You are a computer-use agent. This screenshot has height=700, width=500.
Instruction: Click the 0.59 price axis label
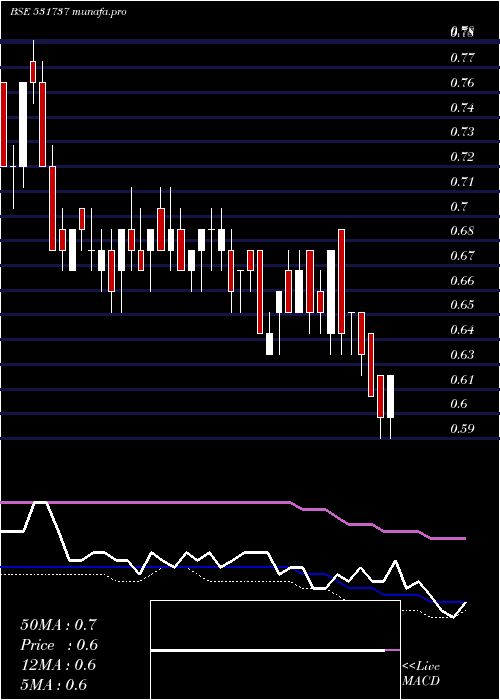[462, 429]
